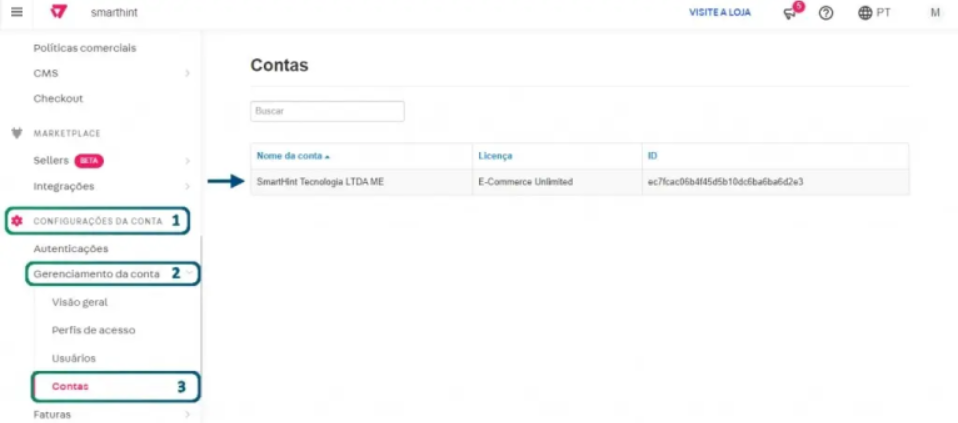The height and width of the screenshot is (423, 958).
Task: Select the Contas submenu item
Action: tap(70, 386)
